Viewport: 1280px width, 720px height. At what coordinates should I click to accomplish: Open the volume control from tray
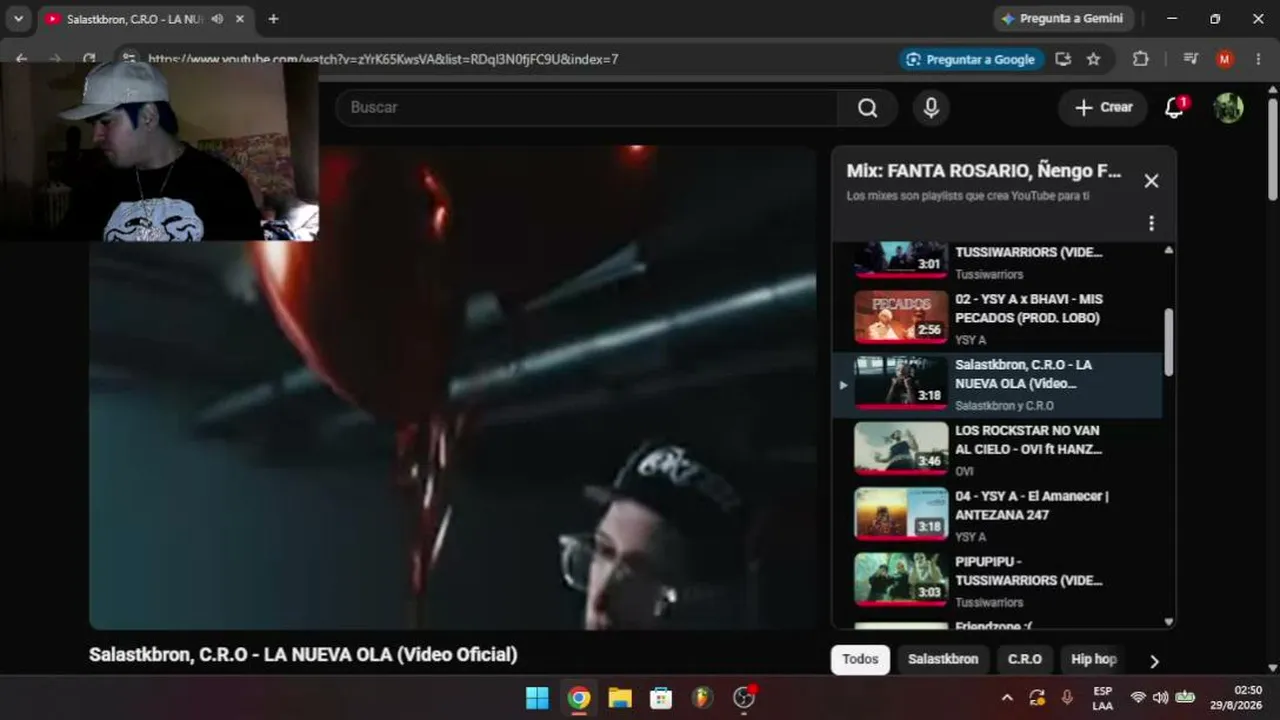pos(1161,698)
